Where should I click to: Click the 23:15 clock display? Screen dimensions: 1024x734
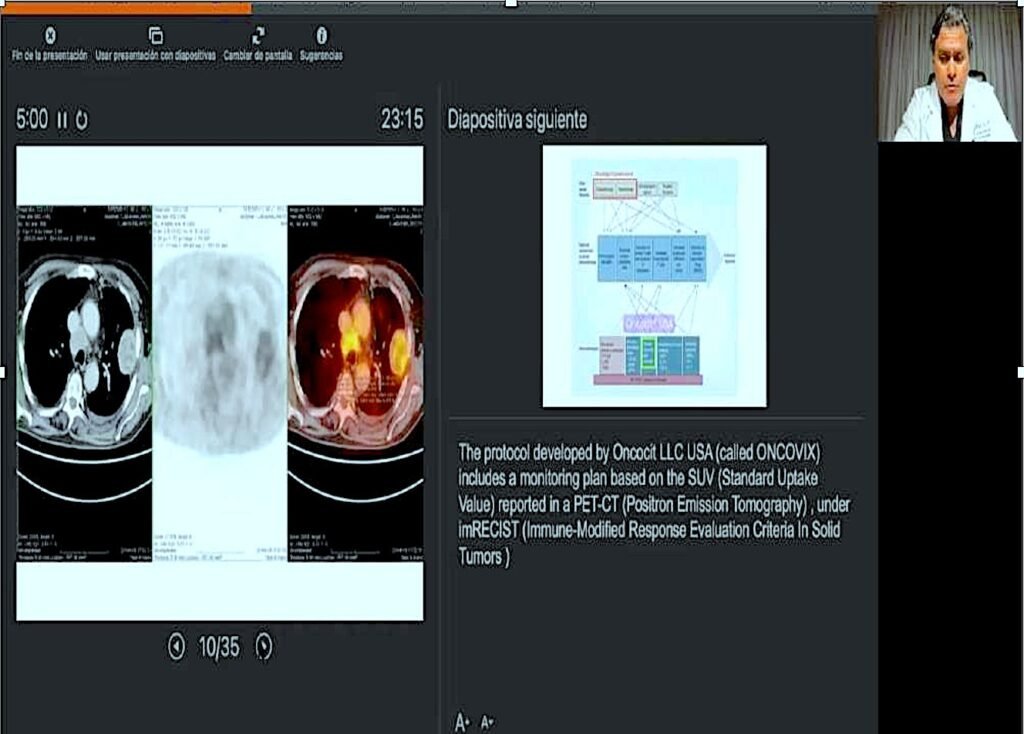(401, 120)
